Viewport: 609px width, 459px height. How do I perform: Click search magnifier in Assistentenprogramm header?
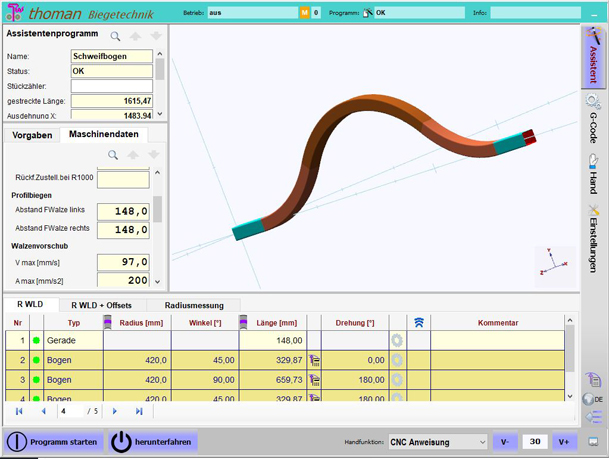coord(116,35)
